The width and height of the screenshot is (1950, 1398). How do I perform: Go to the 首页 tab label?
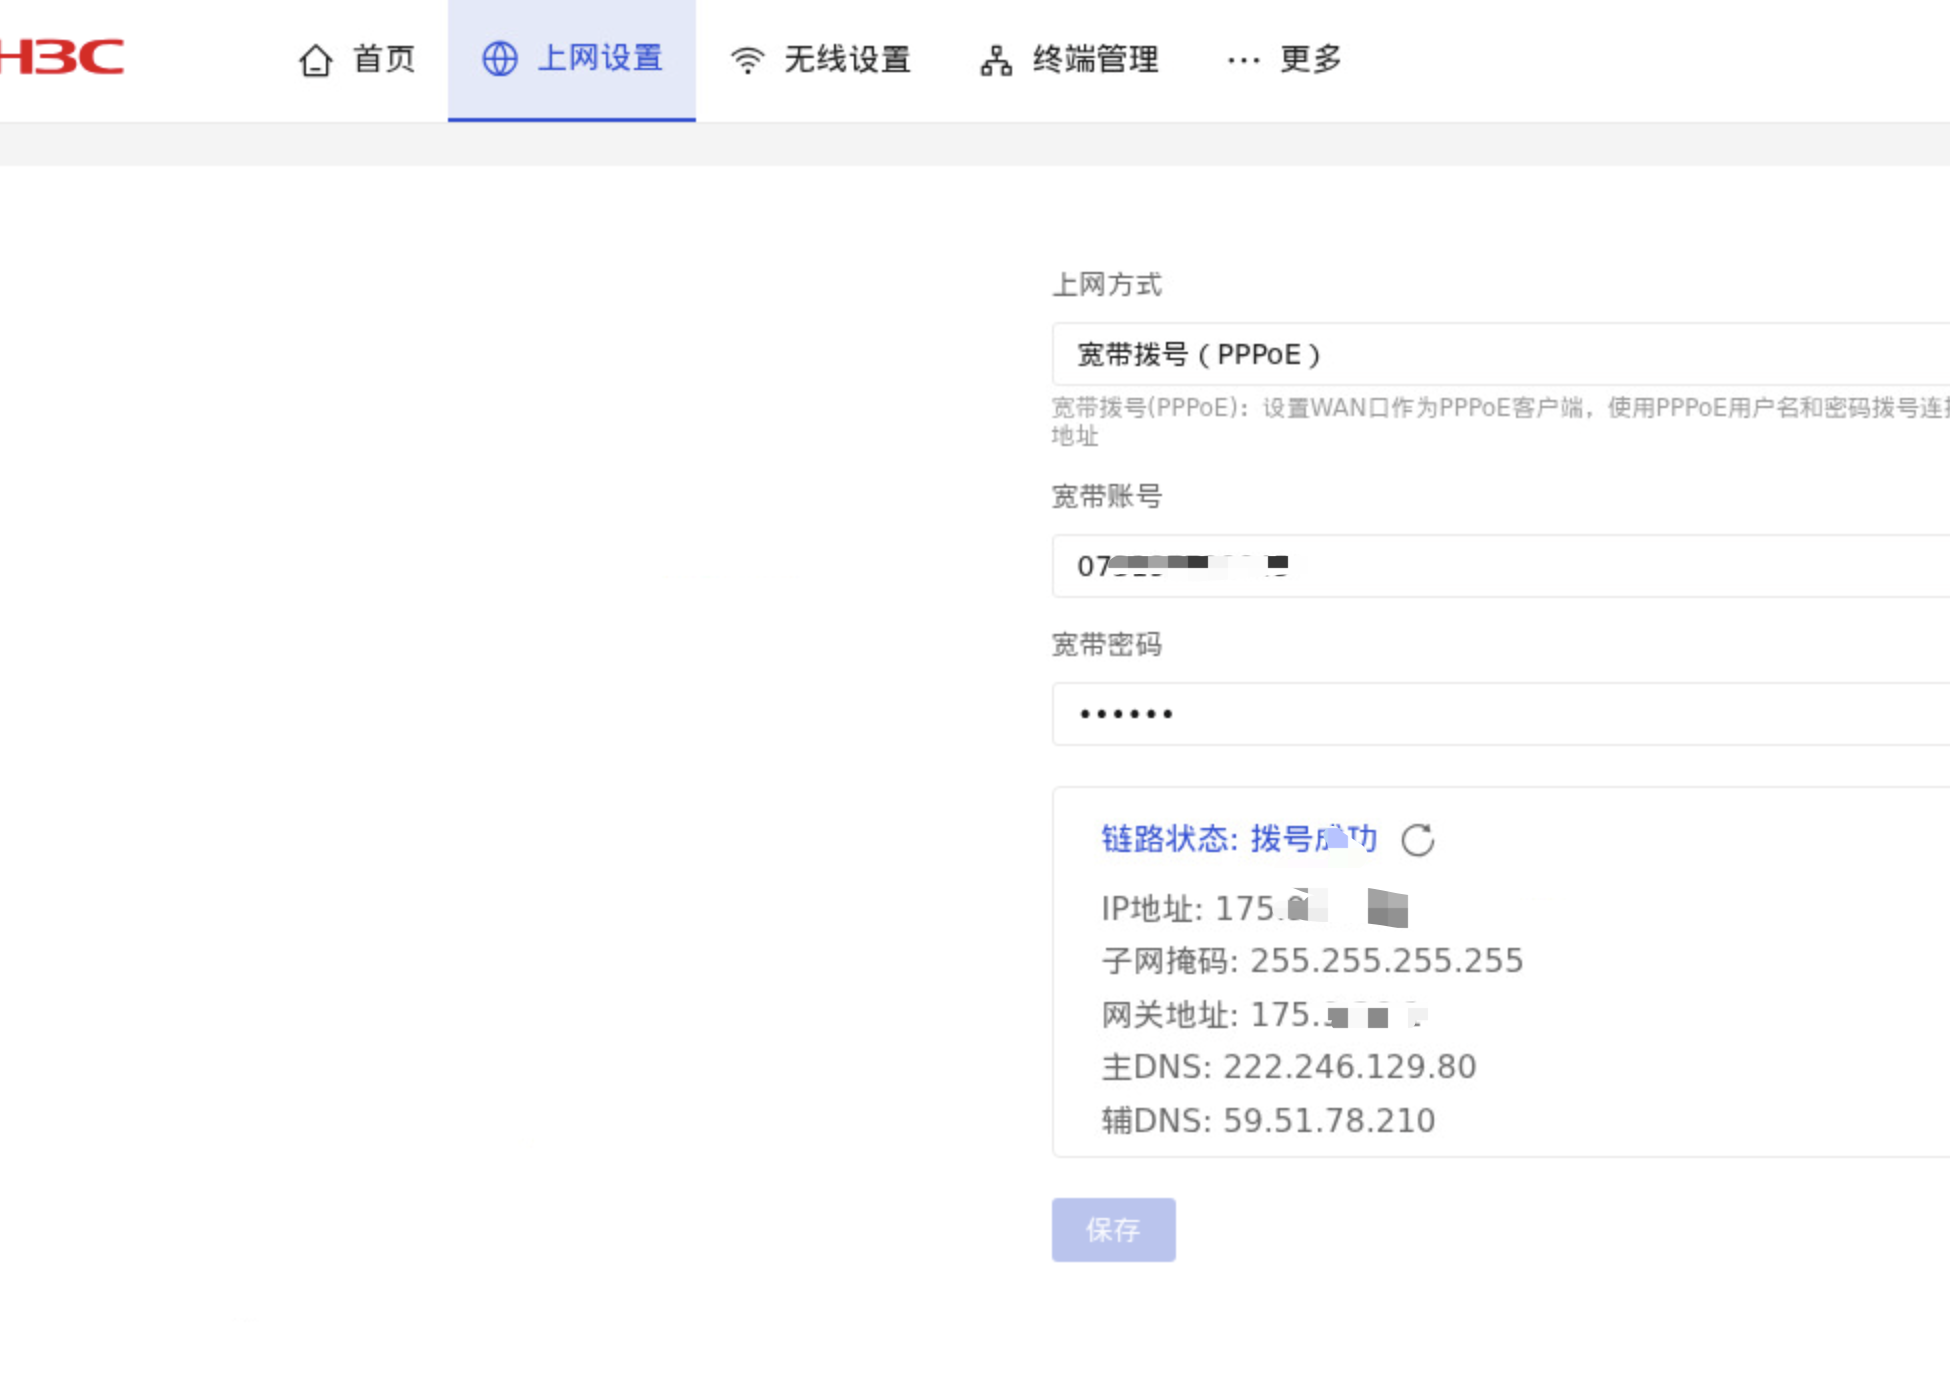[x=384, y=59]
